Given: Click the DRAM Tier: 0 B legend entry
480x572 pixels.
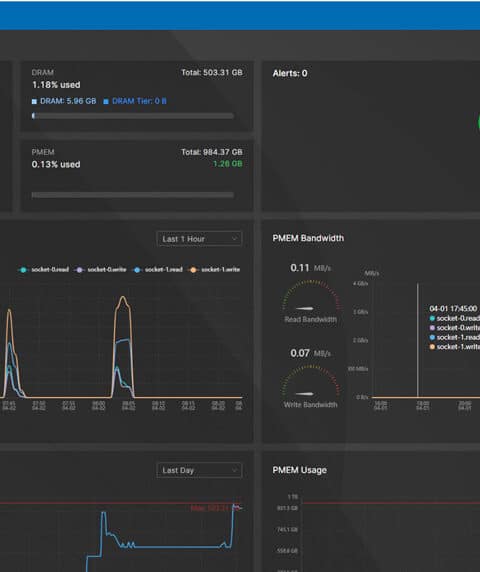Looking at the screenshot, I should (135, 101).
